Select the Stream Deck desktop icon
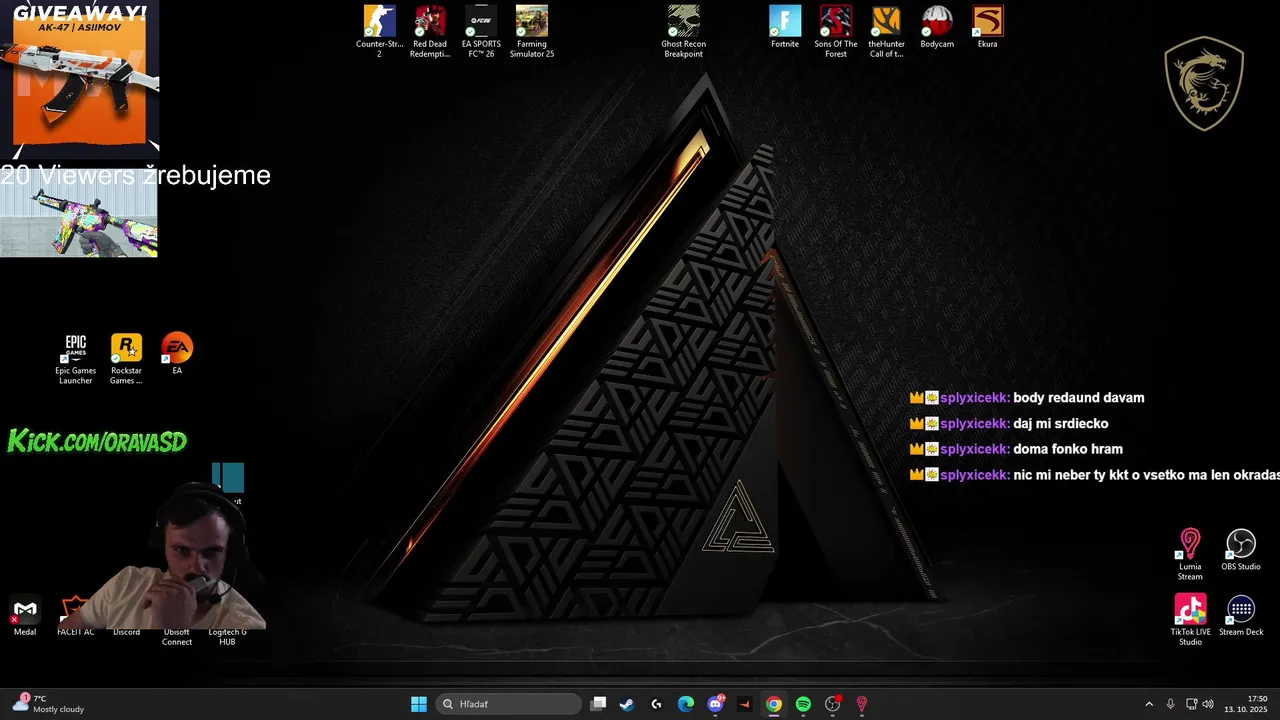Viewport: 1280px width, 720px height. [1241, 615]
